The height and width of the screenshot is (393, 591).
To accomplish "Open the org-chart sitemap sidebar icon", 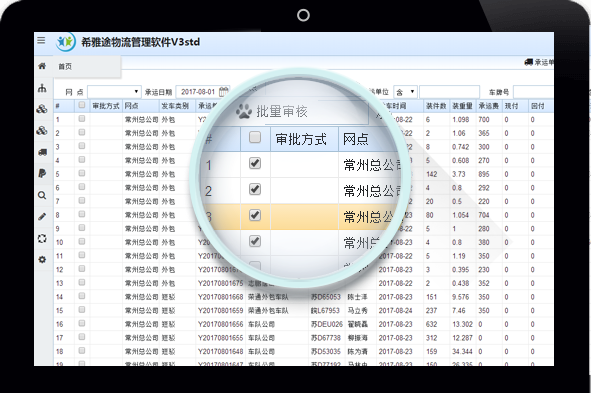I will coord(42,89).
